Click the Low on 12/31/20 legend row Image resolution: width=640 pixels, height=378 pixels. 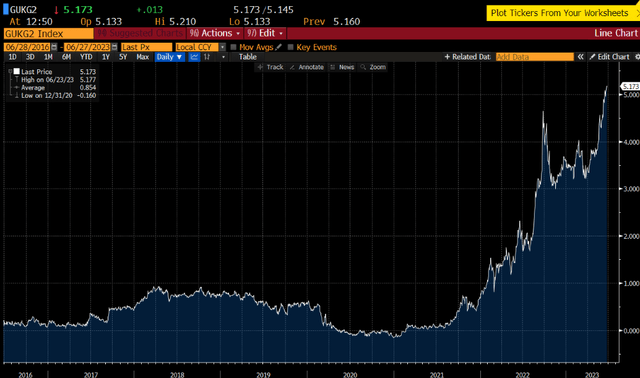point(56,95)
